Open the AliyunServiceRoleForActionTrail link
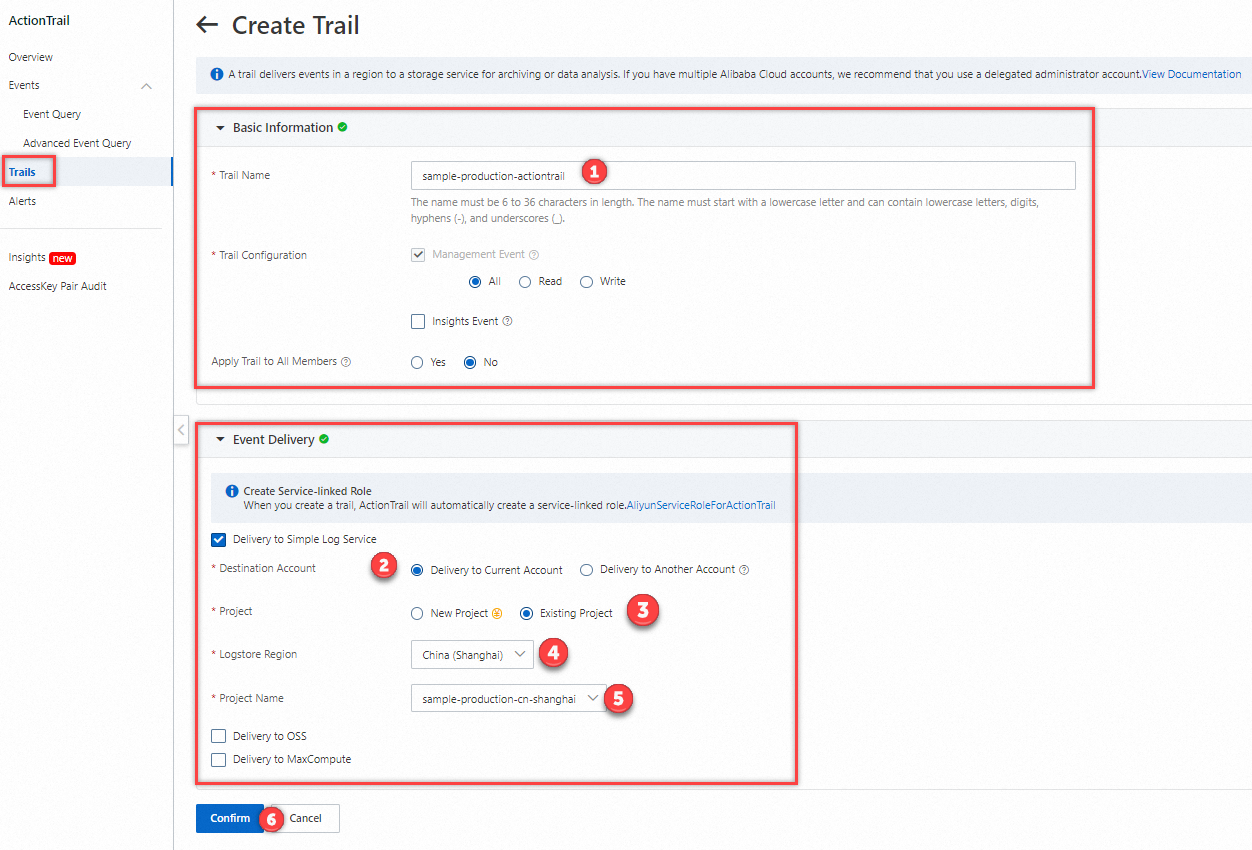1252x850 pixels. pyautogui.click(x=701, y=505)
